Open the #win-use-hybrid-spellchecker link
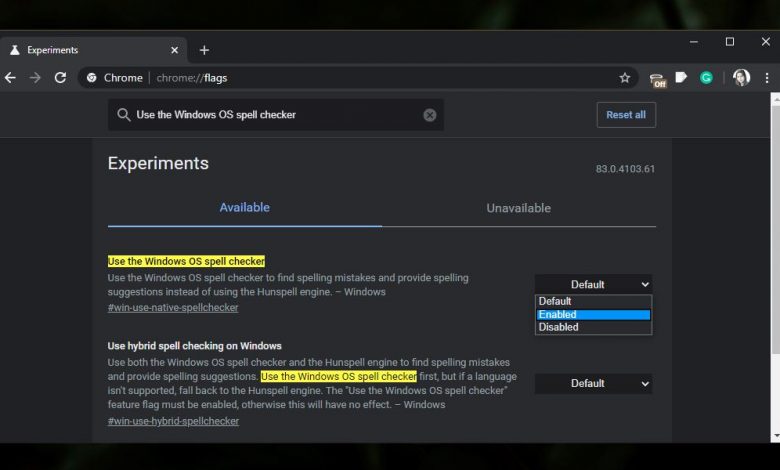780x470 pixels. [173, 421]
